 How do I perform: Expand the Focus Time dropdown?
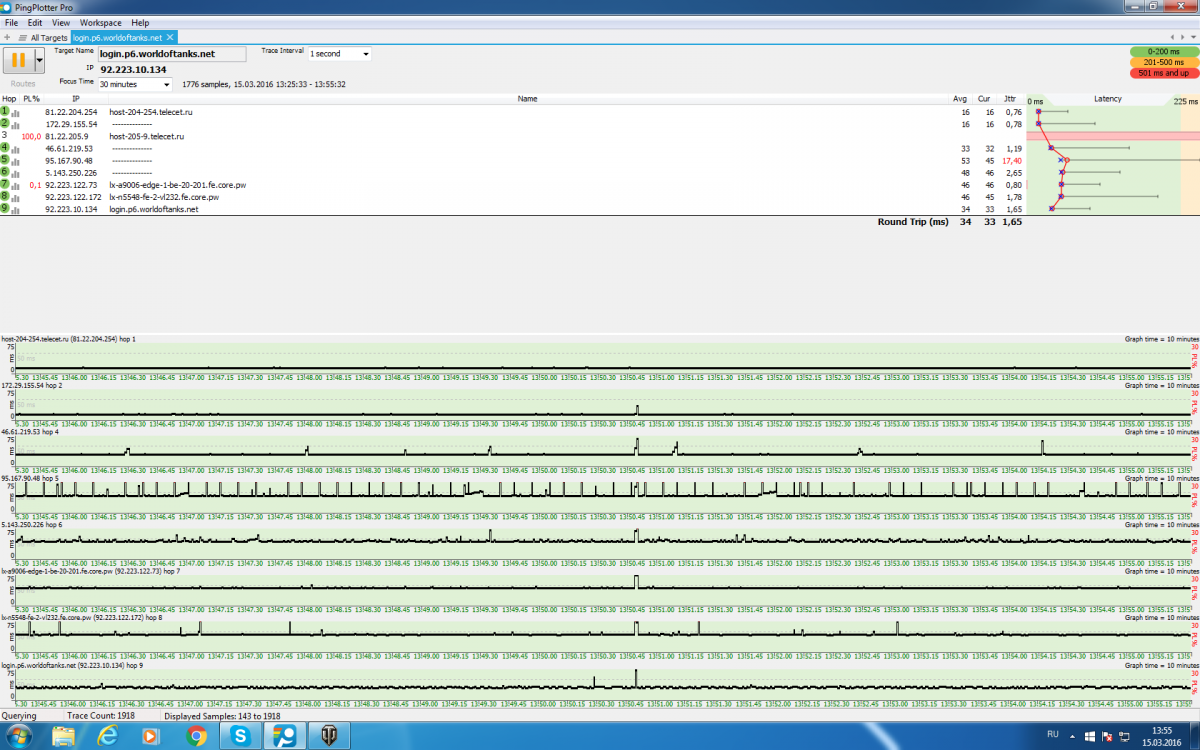tap(165, 84)
